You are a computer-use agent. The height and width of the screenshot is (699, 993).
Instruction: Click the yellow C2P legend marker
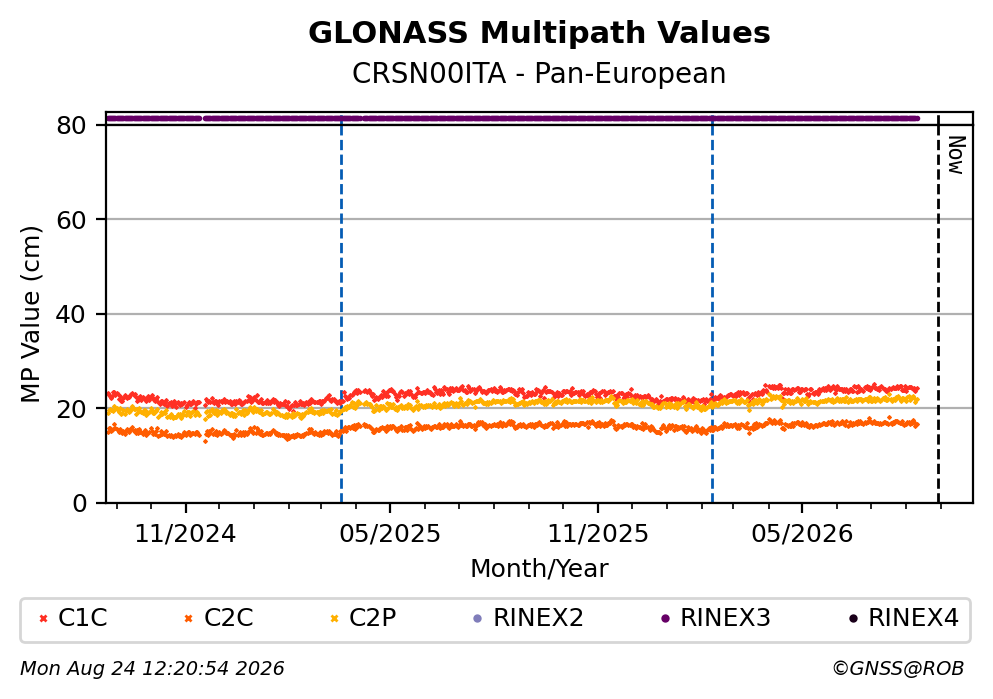(334, 619)
